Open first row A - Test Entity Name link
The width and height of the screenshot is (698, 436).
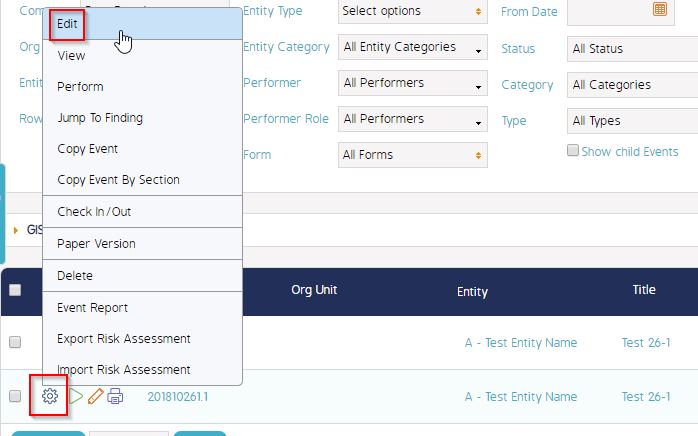[521, 343]
